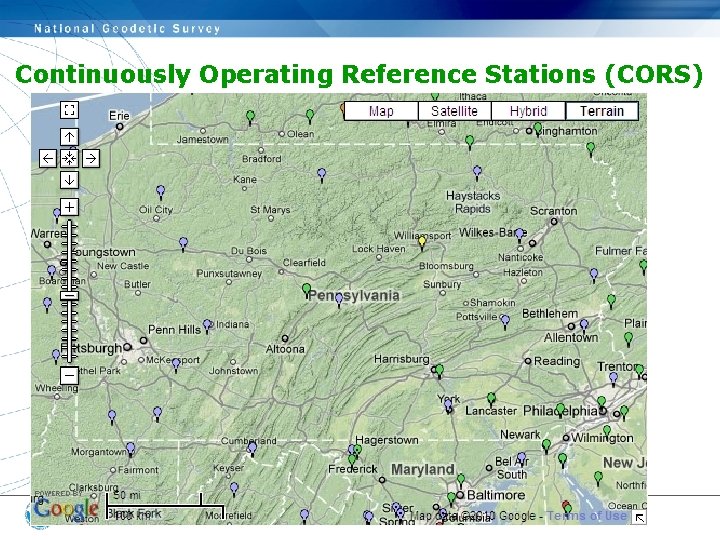Select the blue marker near McKeesport
Viewport: 720px width, 540px height.
(x=176, y=365)
